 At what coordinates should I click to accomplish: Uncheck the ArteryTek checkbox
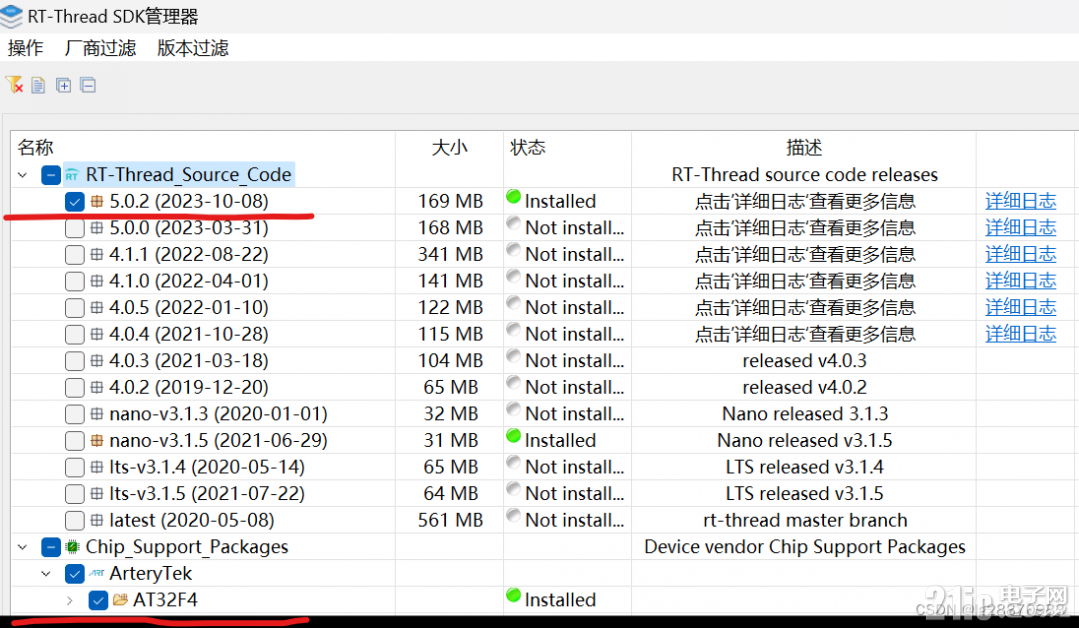(x=74, y=573)
